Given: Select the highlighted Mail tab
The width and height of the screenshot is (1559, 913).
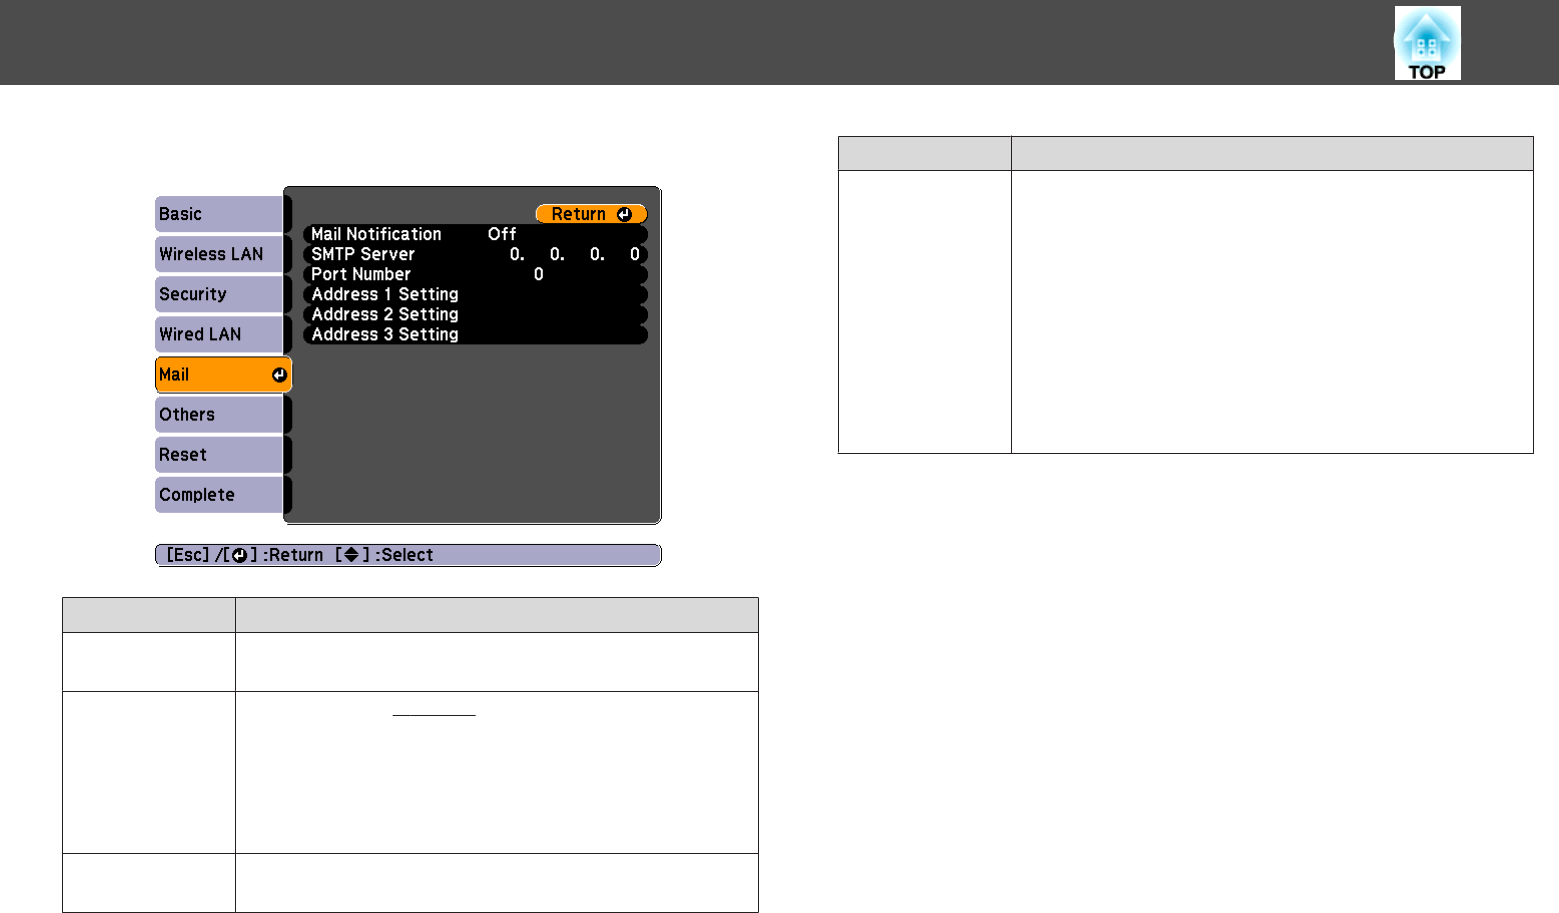Looking at the screenshot, I should pyautogui.click(x=223, y=375).
